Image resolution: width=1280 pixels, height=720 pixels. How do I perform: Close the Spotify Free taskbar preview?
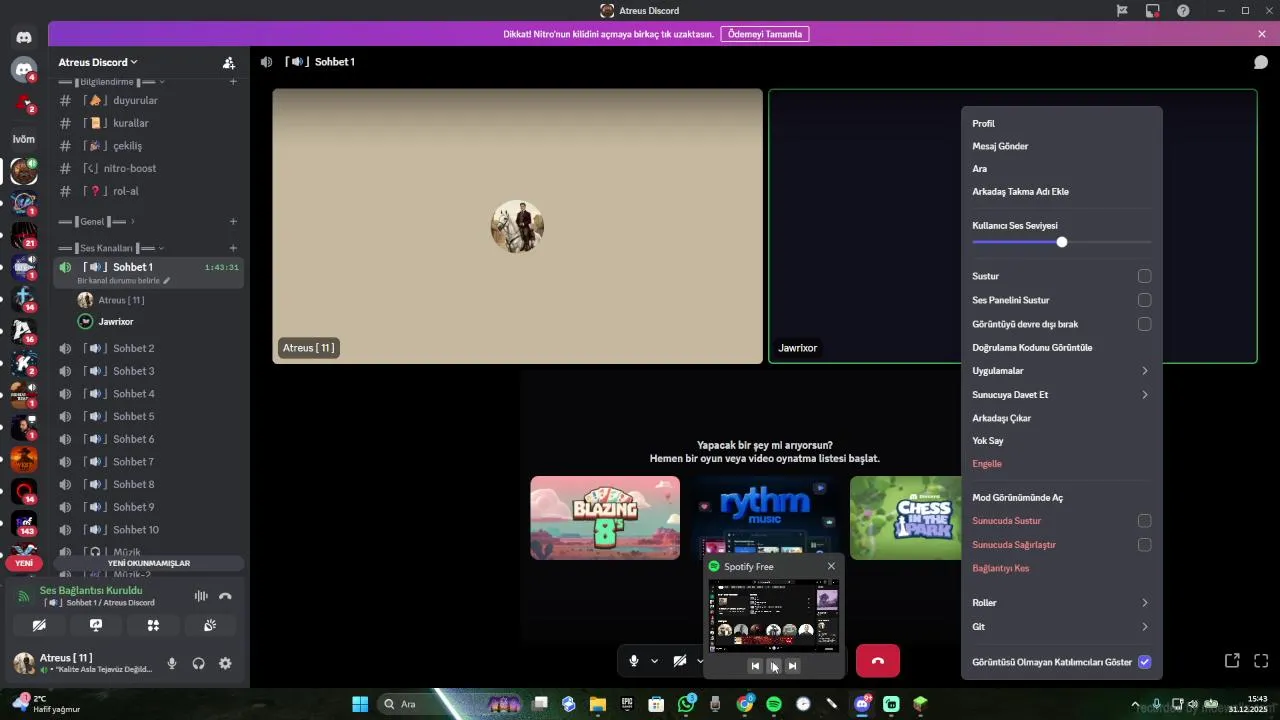pyautogui.click(x=831, y=566)
